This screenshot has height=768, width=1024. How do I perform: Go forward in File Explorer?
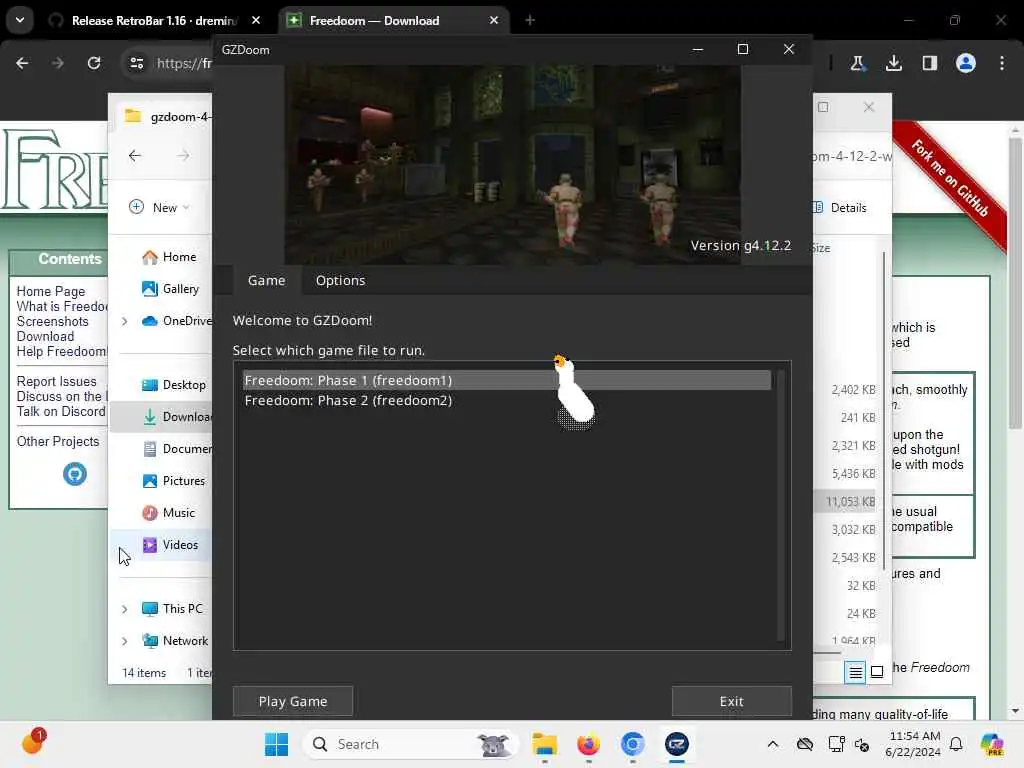tap(183, 155)
